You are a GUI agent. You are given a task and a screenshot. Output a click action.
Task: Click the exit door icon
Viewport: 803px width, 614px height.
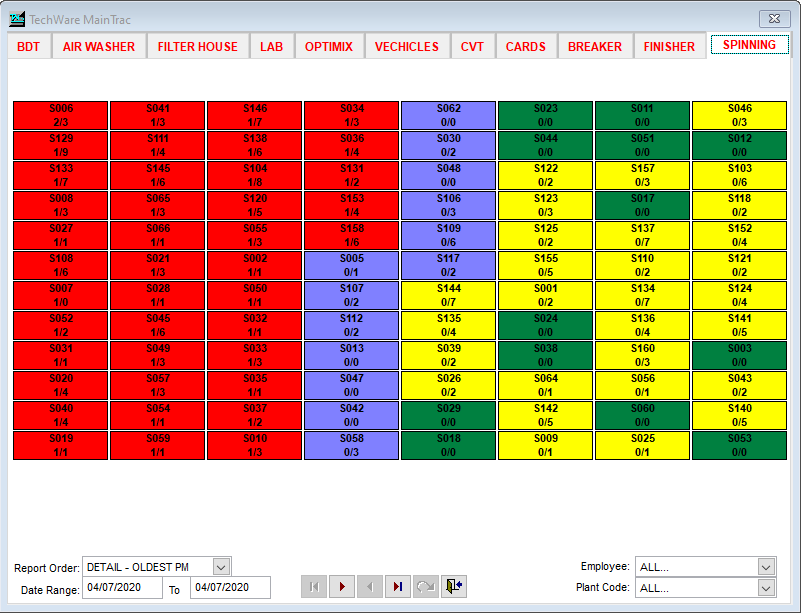451,587
